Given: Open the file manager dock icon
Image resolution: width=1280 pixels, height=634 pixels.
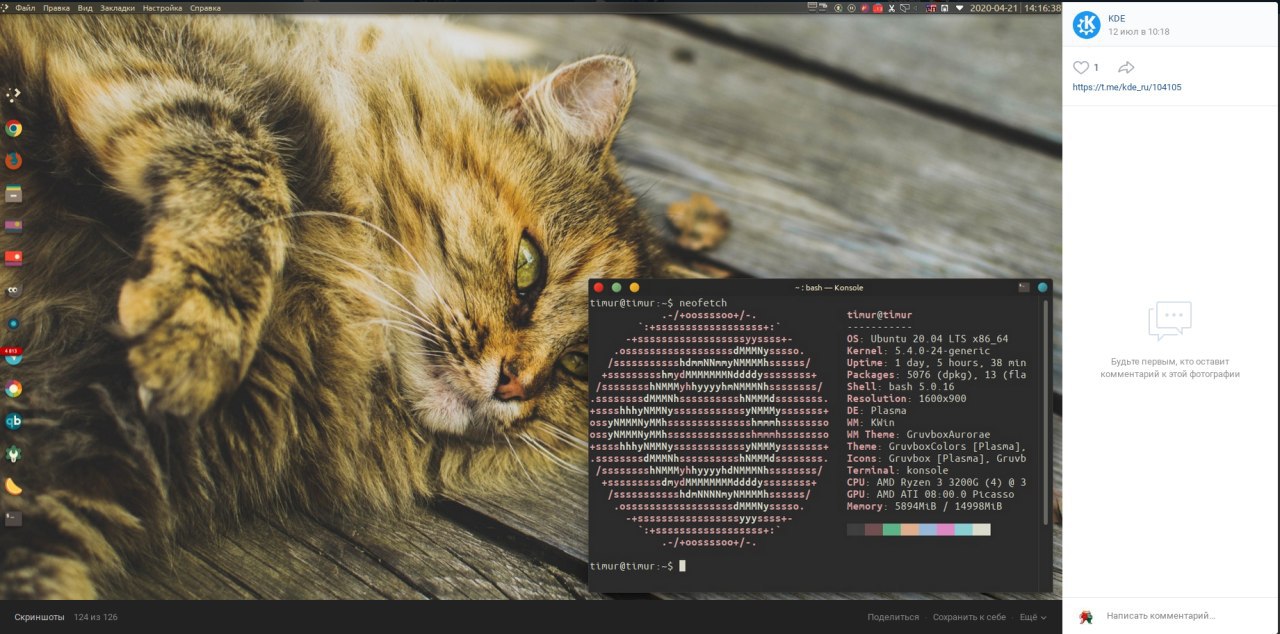Looking at the screenshot, I should point(13,194).
